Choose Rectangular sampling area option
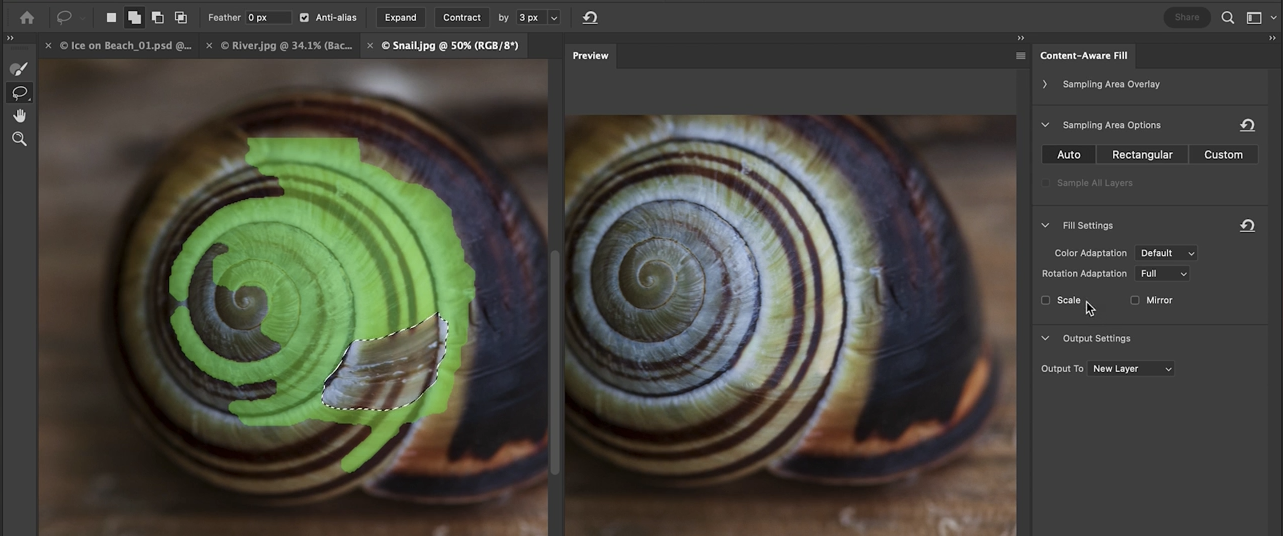The width and height of the screenshot is (1283, 536). click(x=1142, y=155)
